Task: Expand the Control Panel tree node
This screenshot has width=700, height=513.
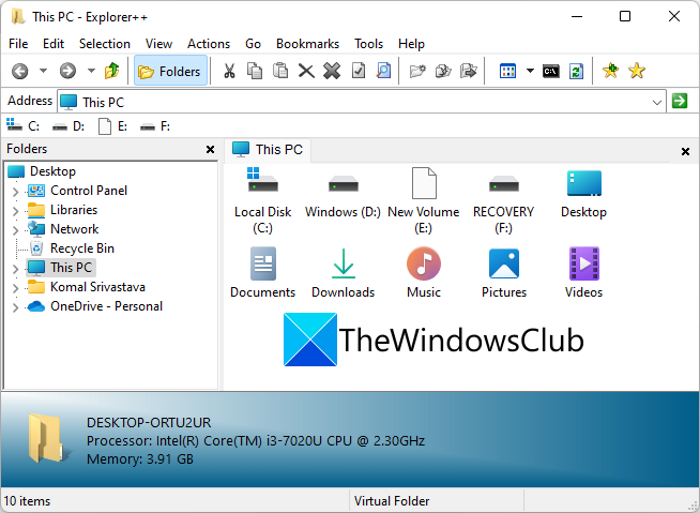Action: tap(15, 192)
